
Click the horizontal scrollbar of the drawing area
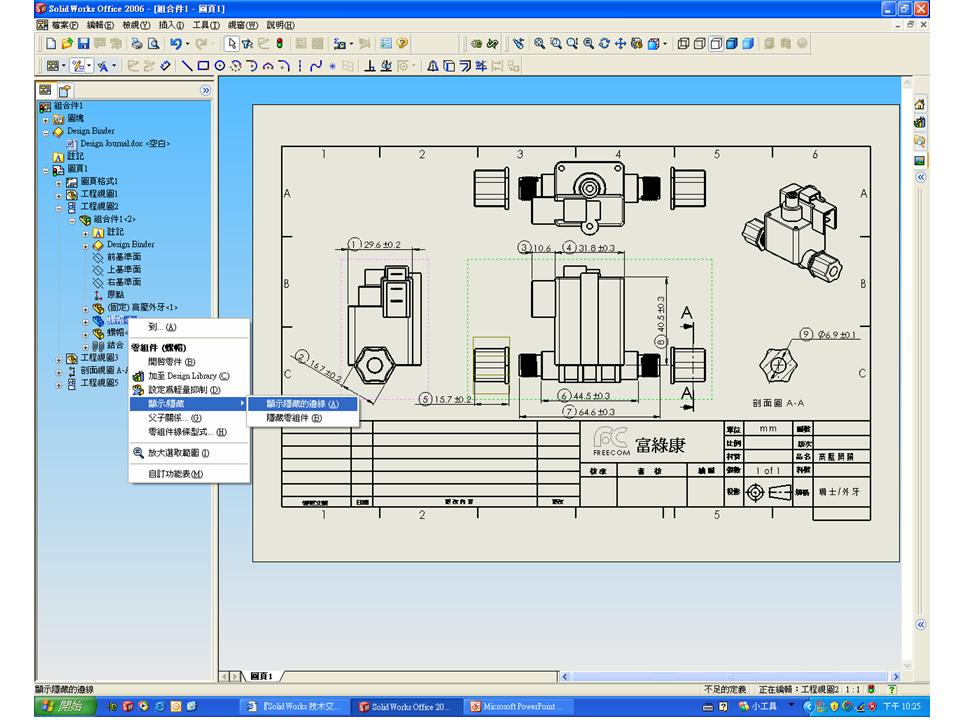point(729,677)
